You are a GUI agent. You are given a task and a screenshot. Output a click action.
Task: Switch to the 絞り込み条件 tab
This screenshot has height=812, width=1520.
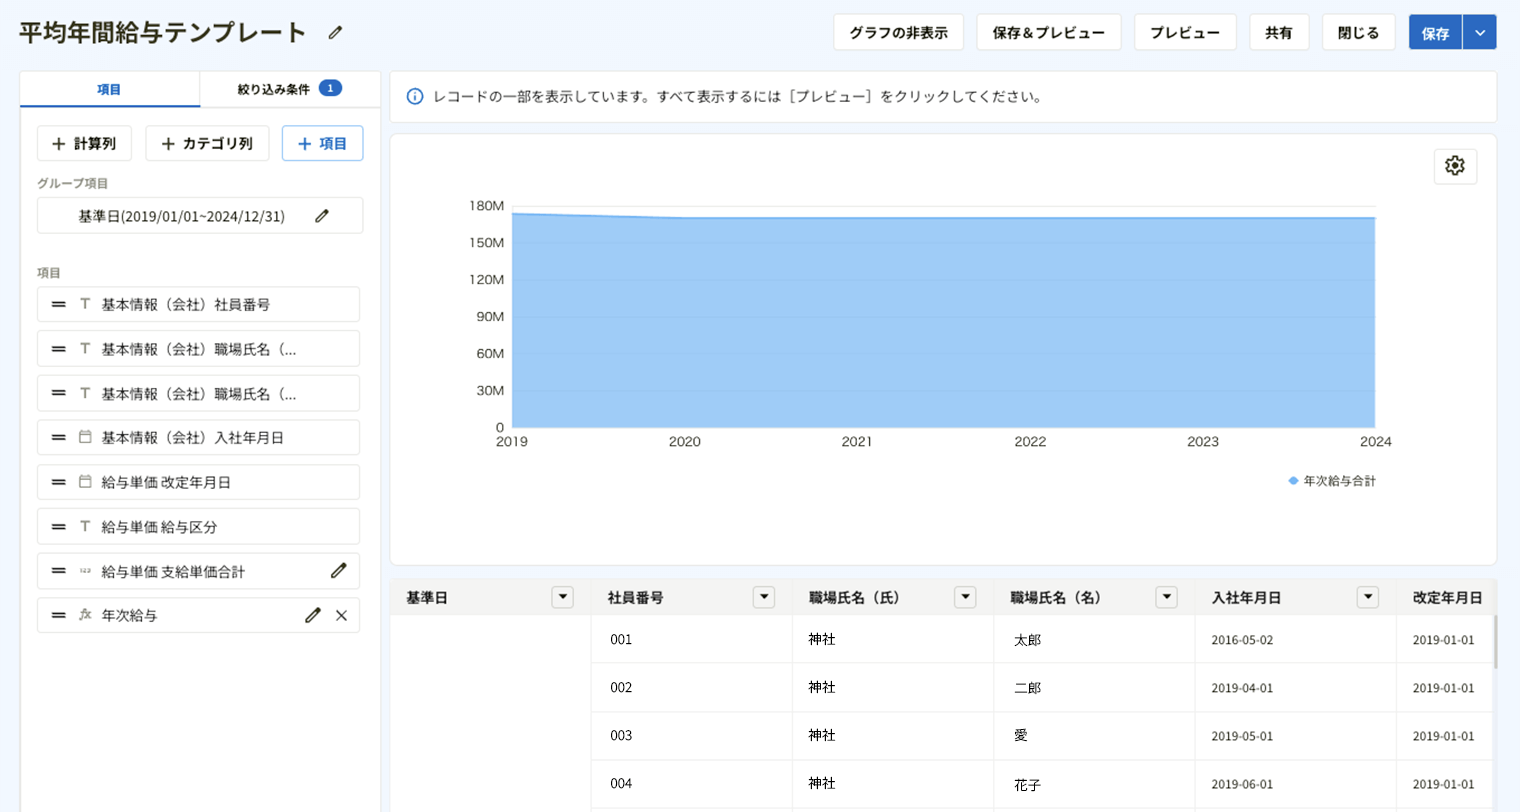(x=290, y=89)
